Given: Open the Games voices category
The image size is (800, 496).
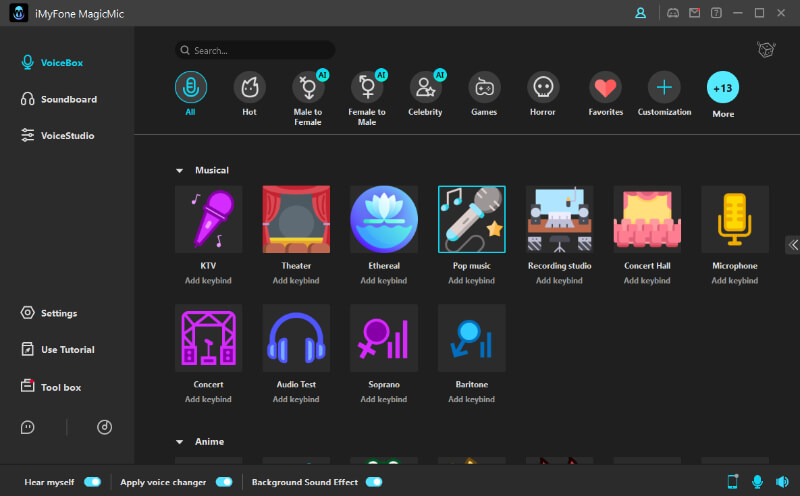Looking at the screenshot, I should [484, 87].
